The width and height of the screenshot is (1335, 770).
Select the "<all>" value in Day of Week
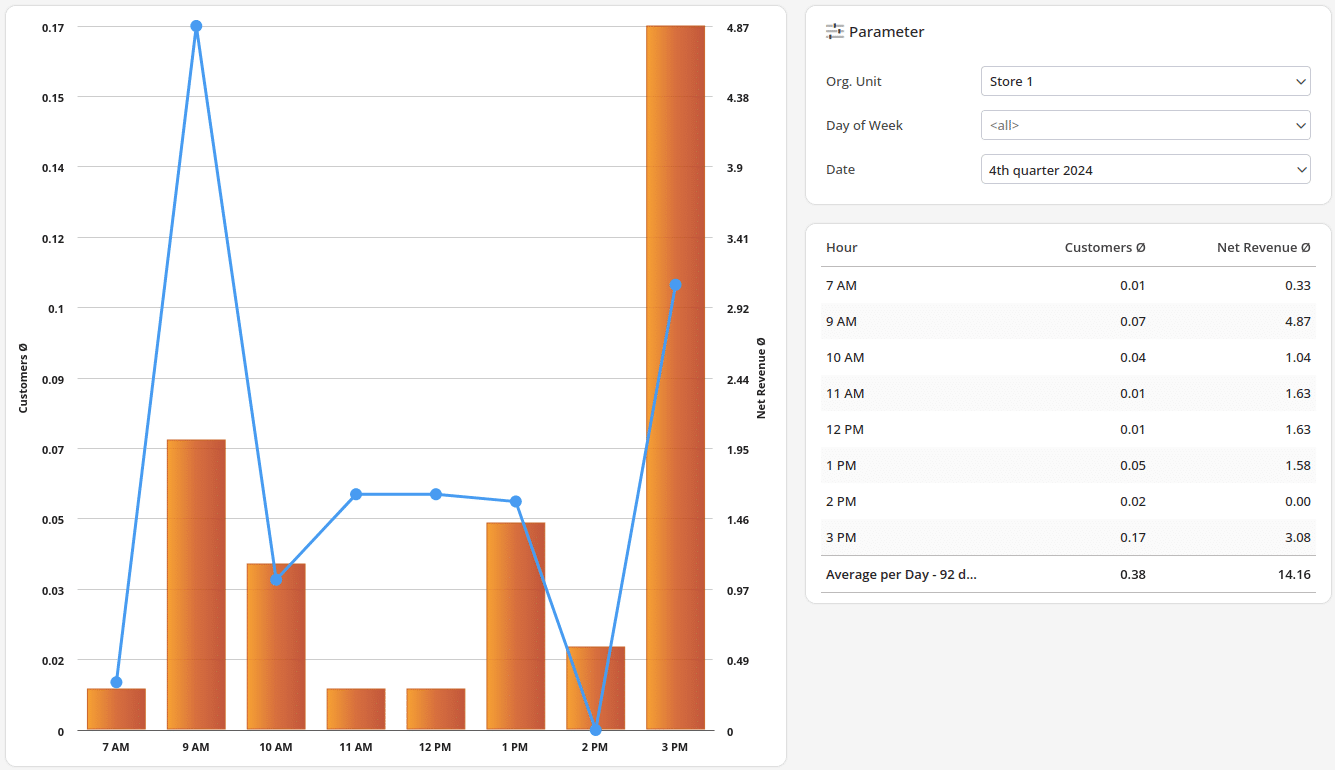[x=1100, y=125]
